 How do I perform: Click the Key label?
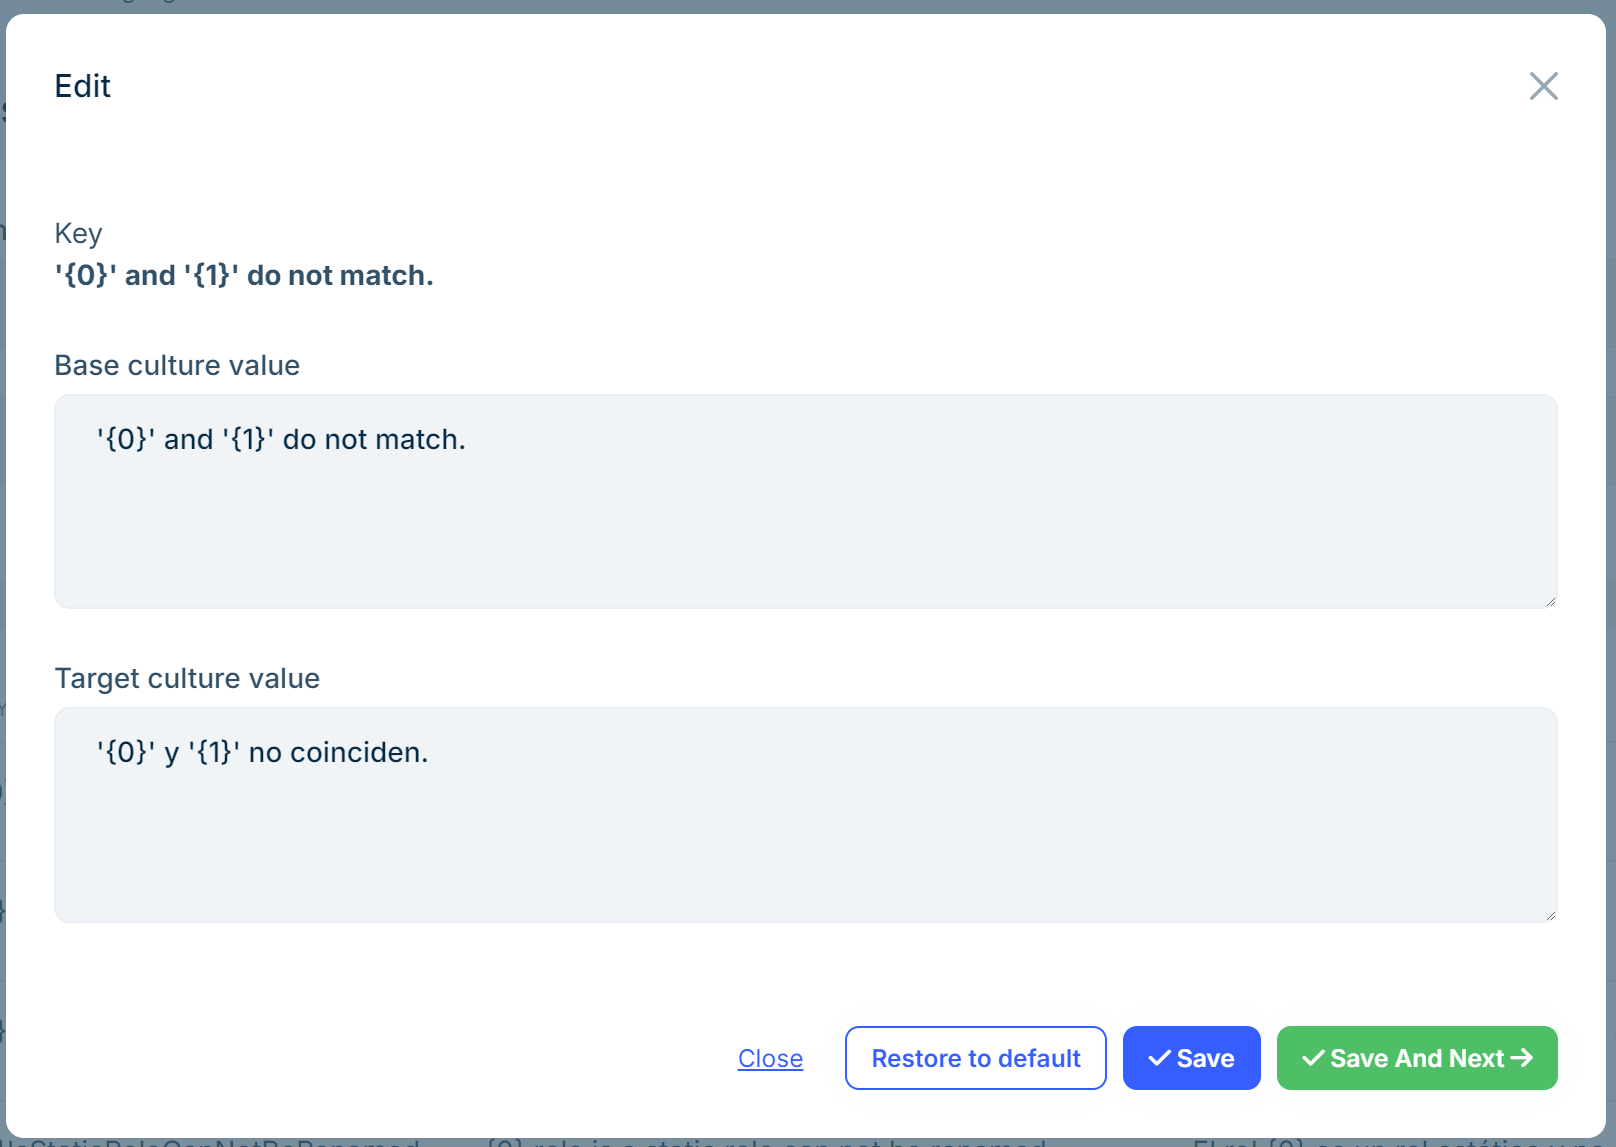click(78, 233)
